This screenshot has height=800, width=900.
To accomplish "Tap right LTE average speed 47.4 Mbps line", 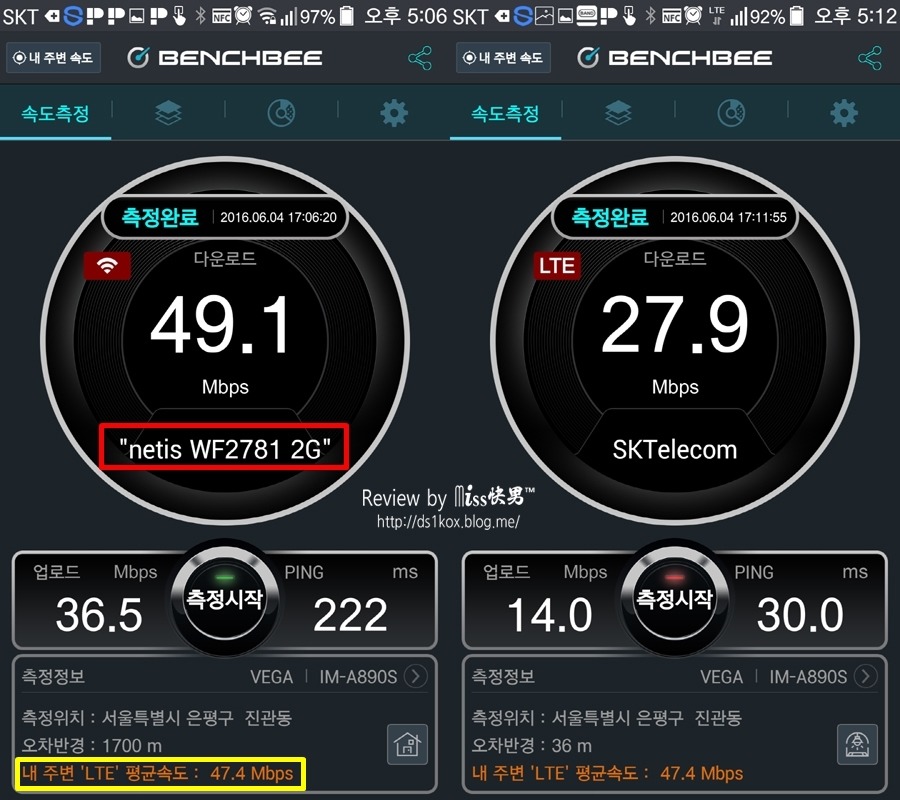I will coord(608,773).
